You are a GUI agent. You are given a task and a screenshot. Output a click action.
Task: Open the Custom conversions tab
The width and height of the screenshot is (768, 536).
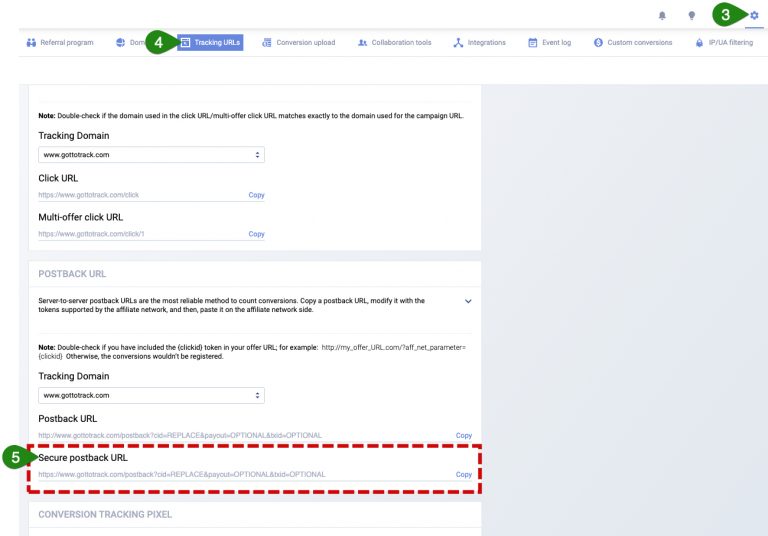[633, 43]
